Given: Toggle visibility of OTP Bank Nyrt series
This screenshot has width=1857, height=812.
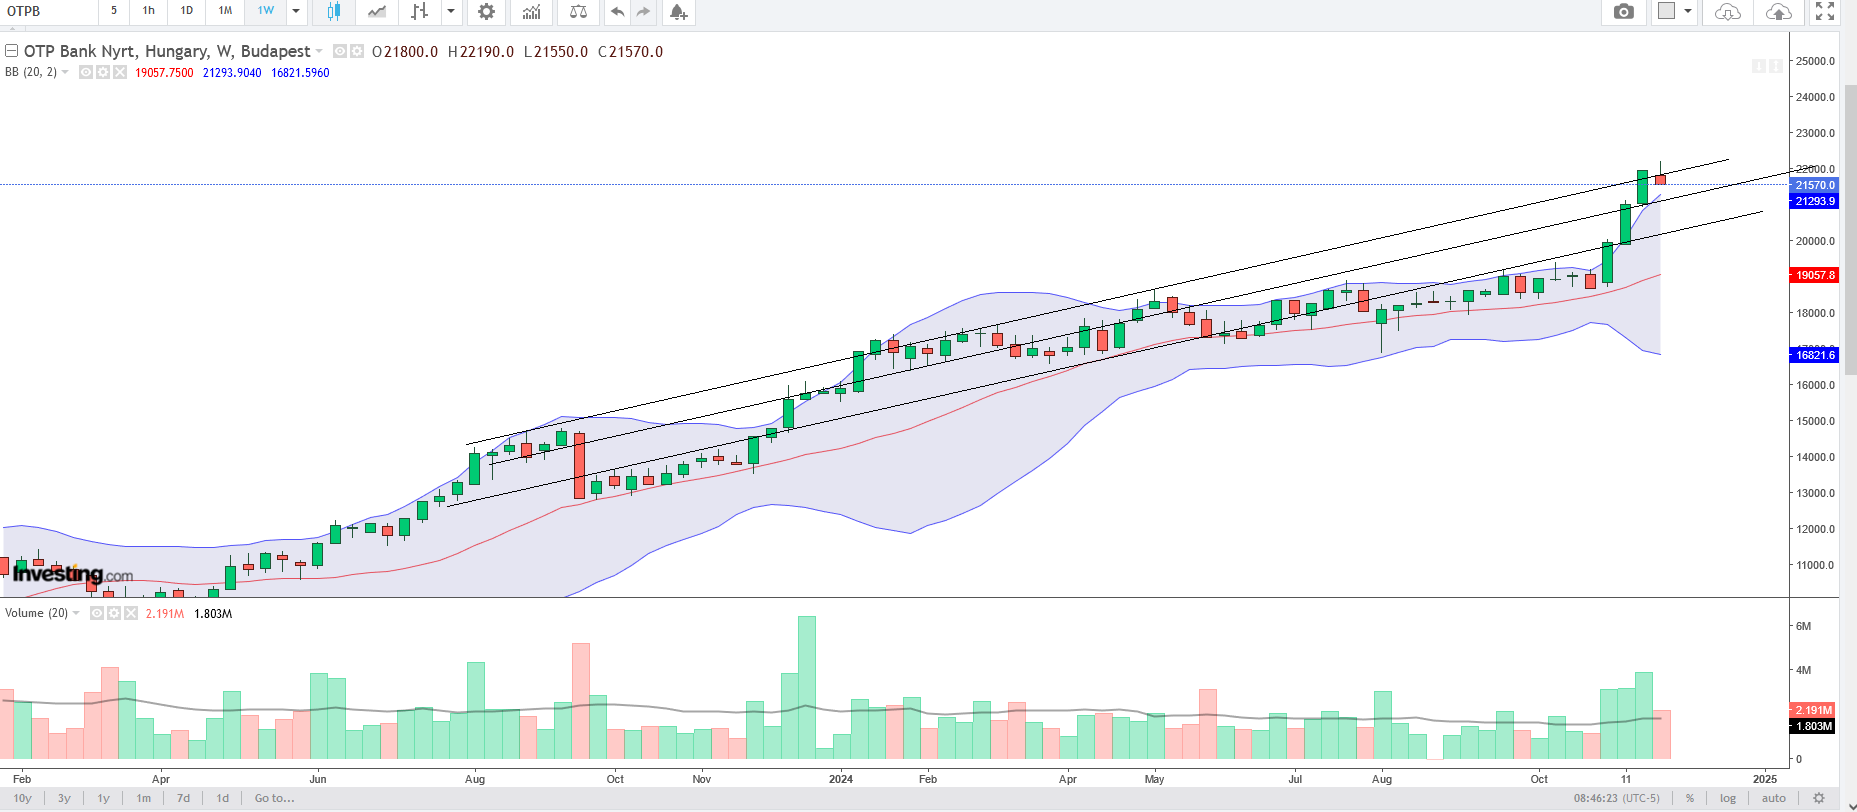Looking at the screenshot, I should pyautogui.click(x=340, y=51).
